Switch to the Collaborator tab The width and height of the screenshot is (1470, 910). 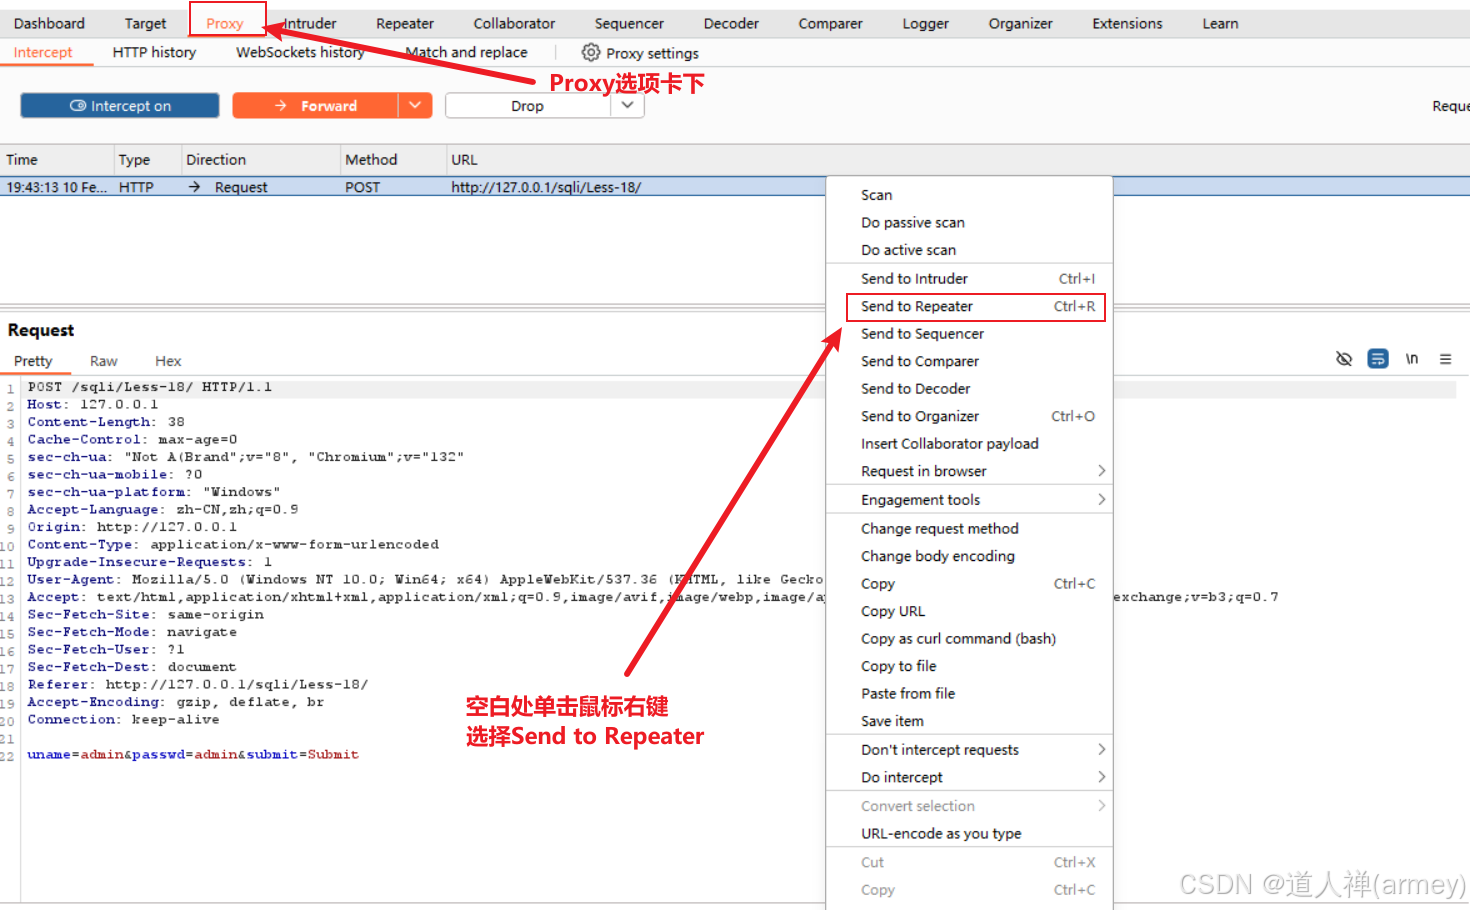click(514, 23)
